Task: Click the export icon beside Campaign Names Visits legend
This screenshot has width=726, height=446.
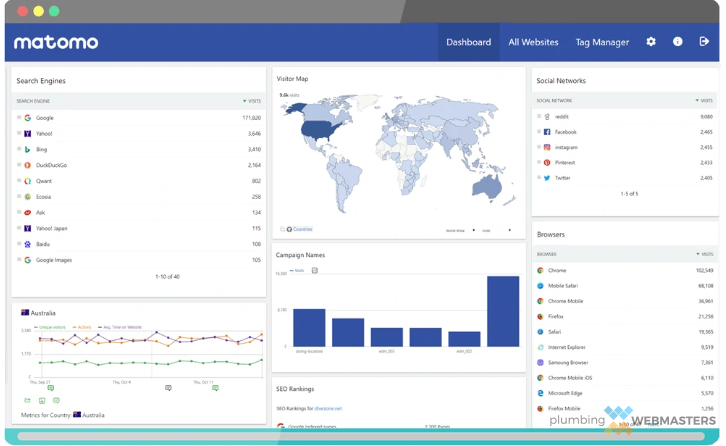Action: click(315, 270)
